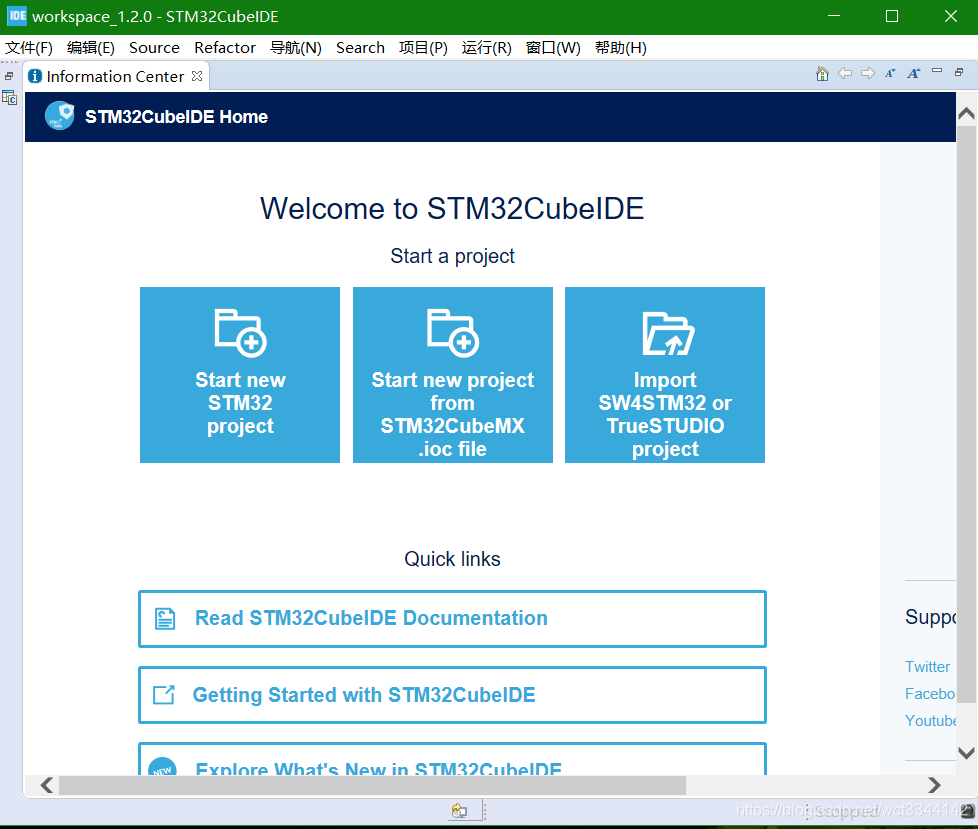This screenshot has width=978, height=829.
Task: Go back using the left arrow toolbar icon
Action: (x=845, y=74)
